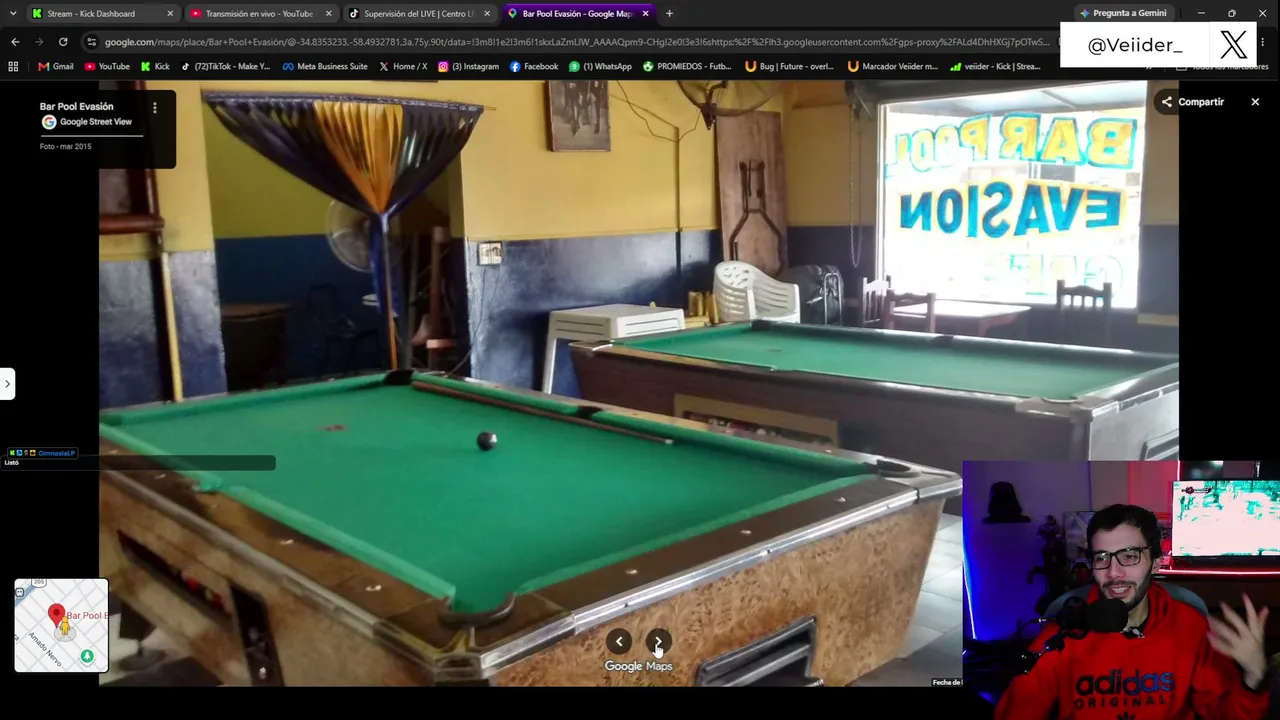Expand the collapsed side panel arrow
The image size is (1280, 720).
7,384
